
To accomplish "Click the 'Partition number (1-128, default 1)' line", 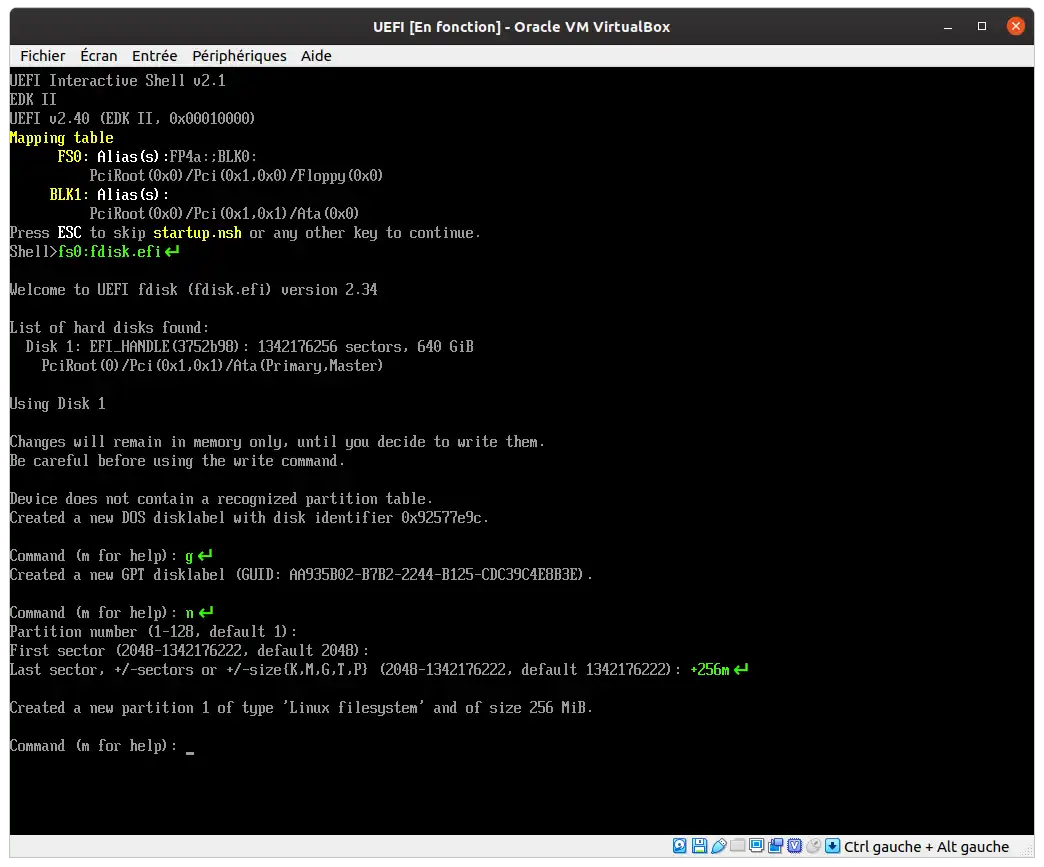I will pos(153,632).
